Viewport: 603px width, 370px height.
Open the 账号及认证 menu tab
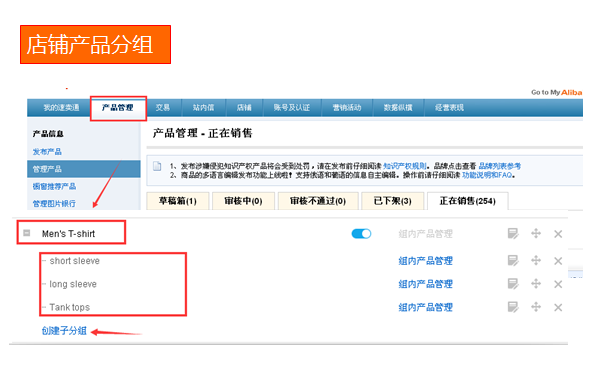(x=292, y=108)
